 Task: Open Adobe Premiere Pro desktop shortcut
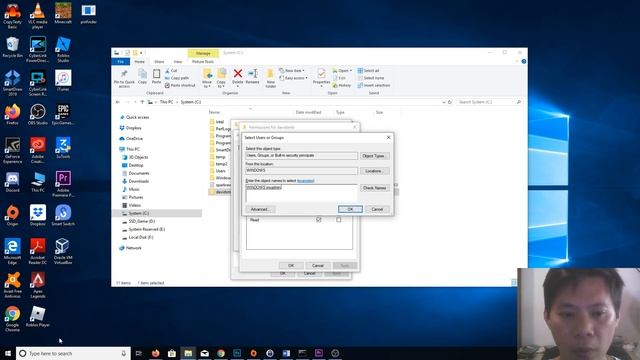pos(63,184)
